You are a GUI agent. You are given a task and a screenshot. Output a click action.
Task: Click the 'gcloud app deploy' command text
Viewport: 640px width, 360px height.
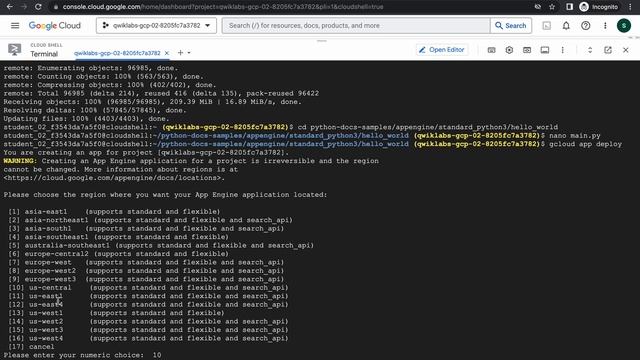[x=585, y=144]
